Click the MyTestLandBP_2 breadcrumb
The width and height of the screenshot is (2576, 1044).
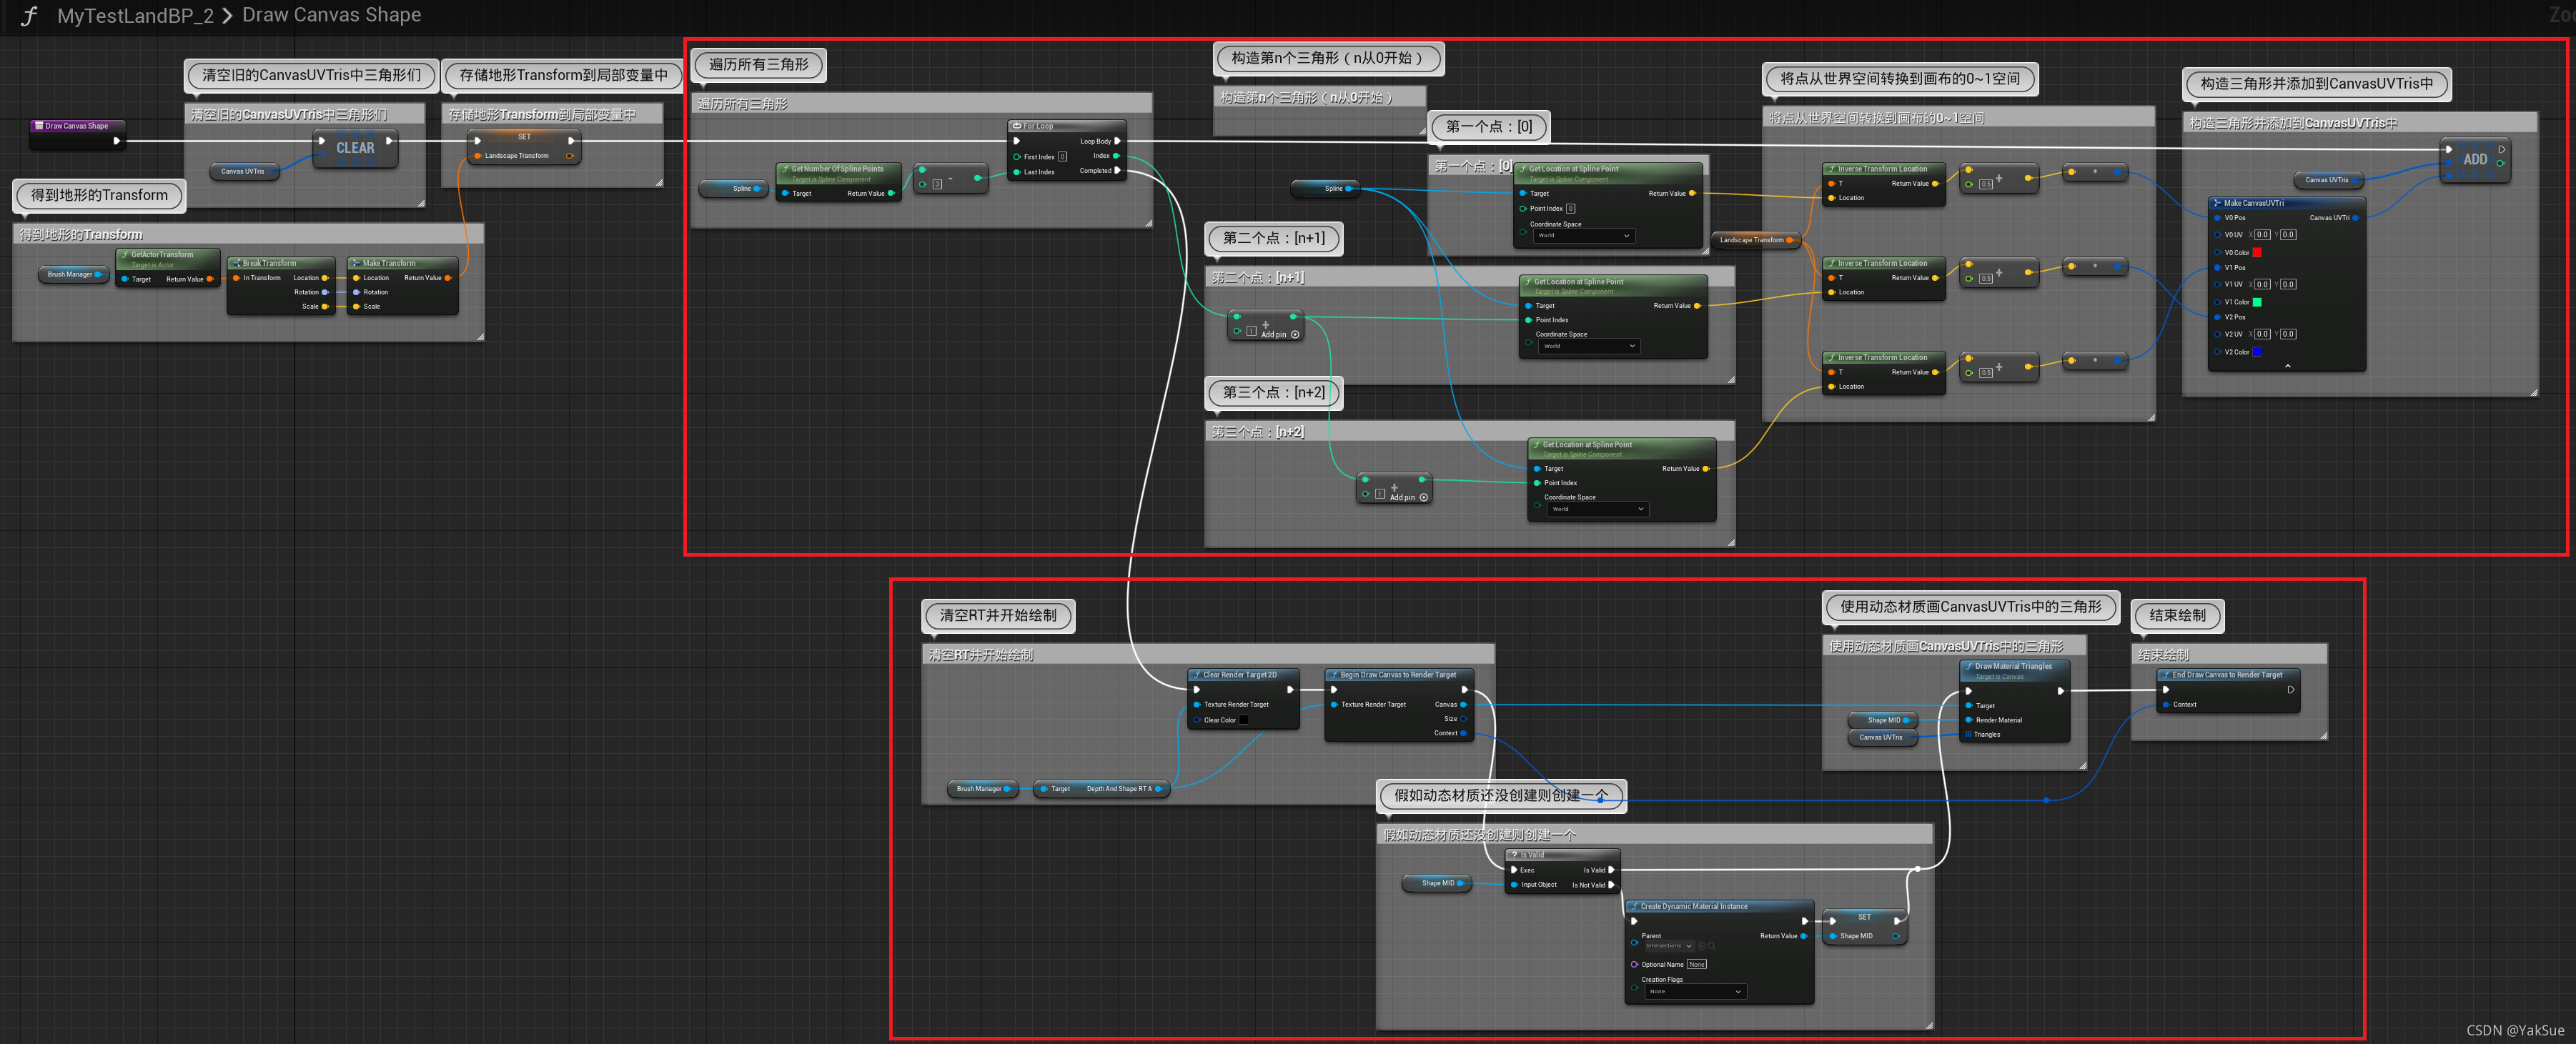pos(135,16)
